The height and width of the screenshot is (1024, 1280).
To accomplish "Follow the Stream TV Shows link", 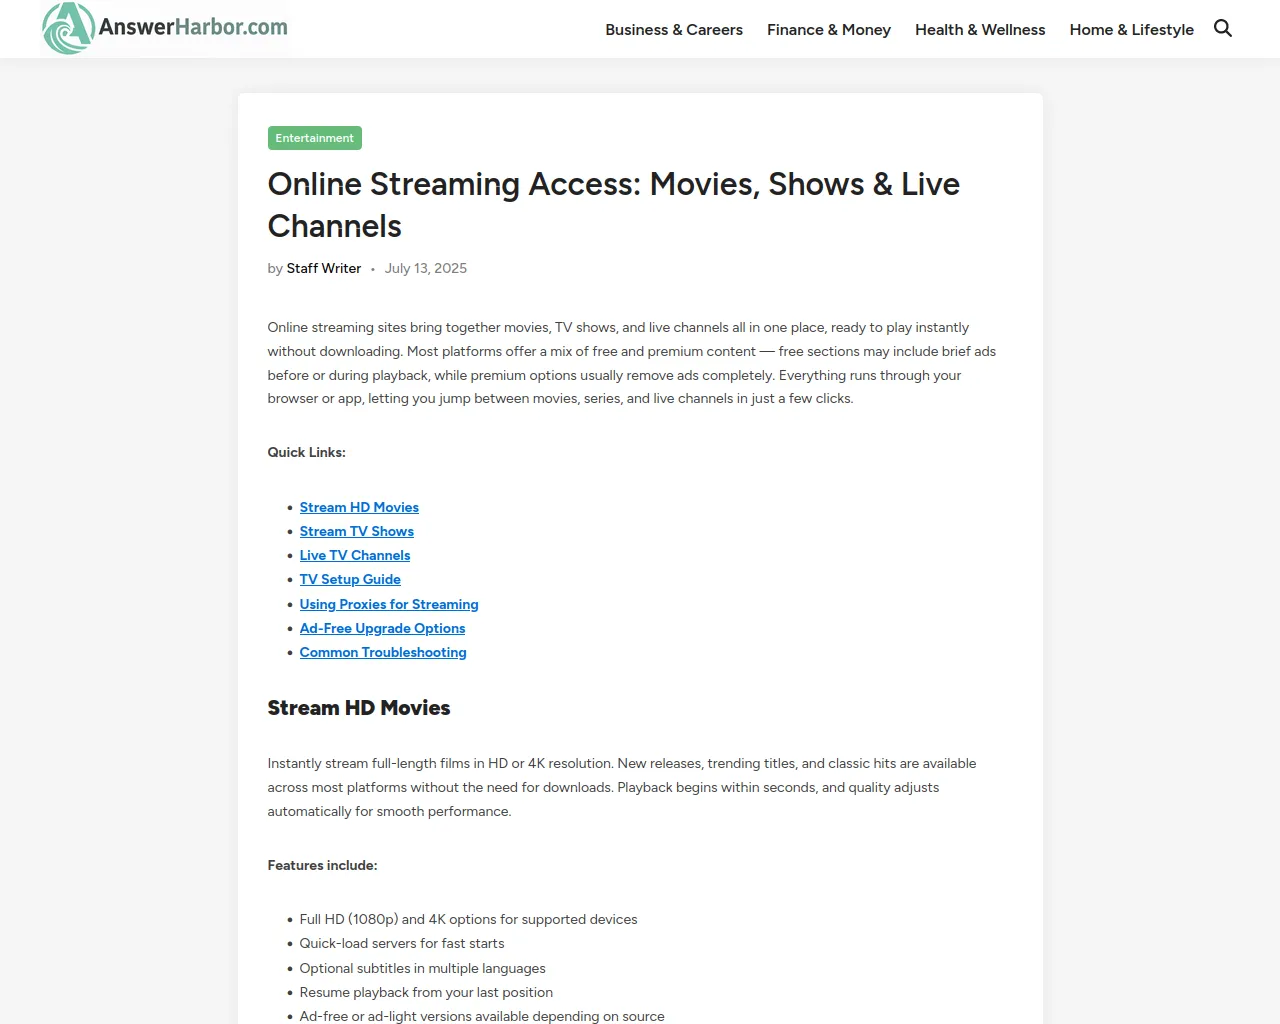I will (356, 531).
